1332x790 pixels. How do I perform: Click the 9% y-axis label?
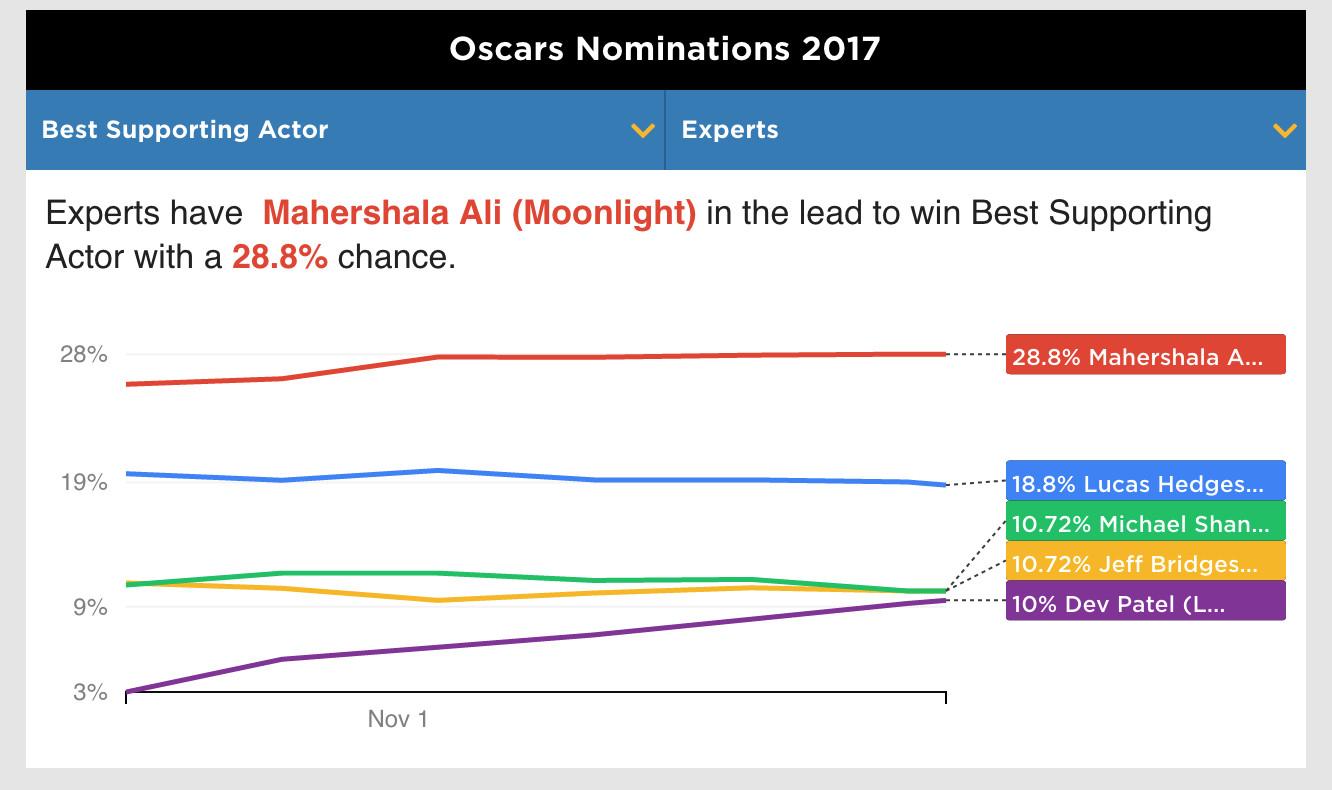click(89, 607)
